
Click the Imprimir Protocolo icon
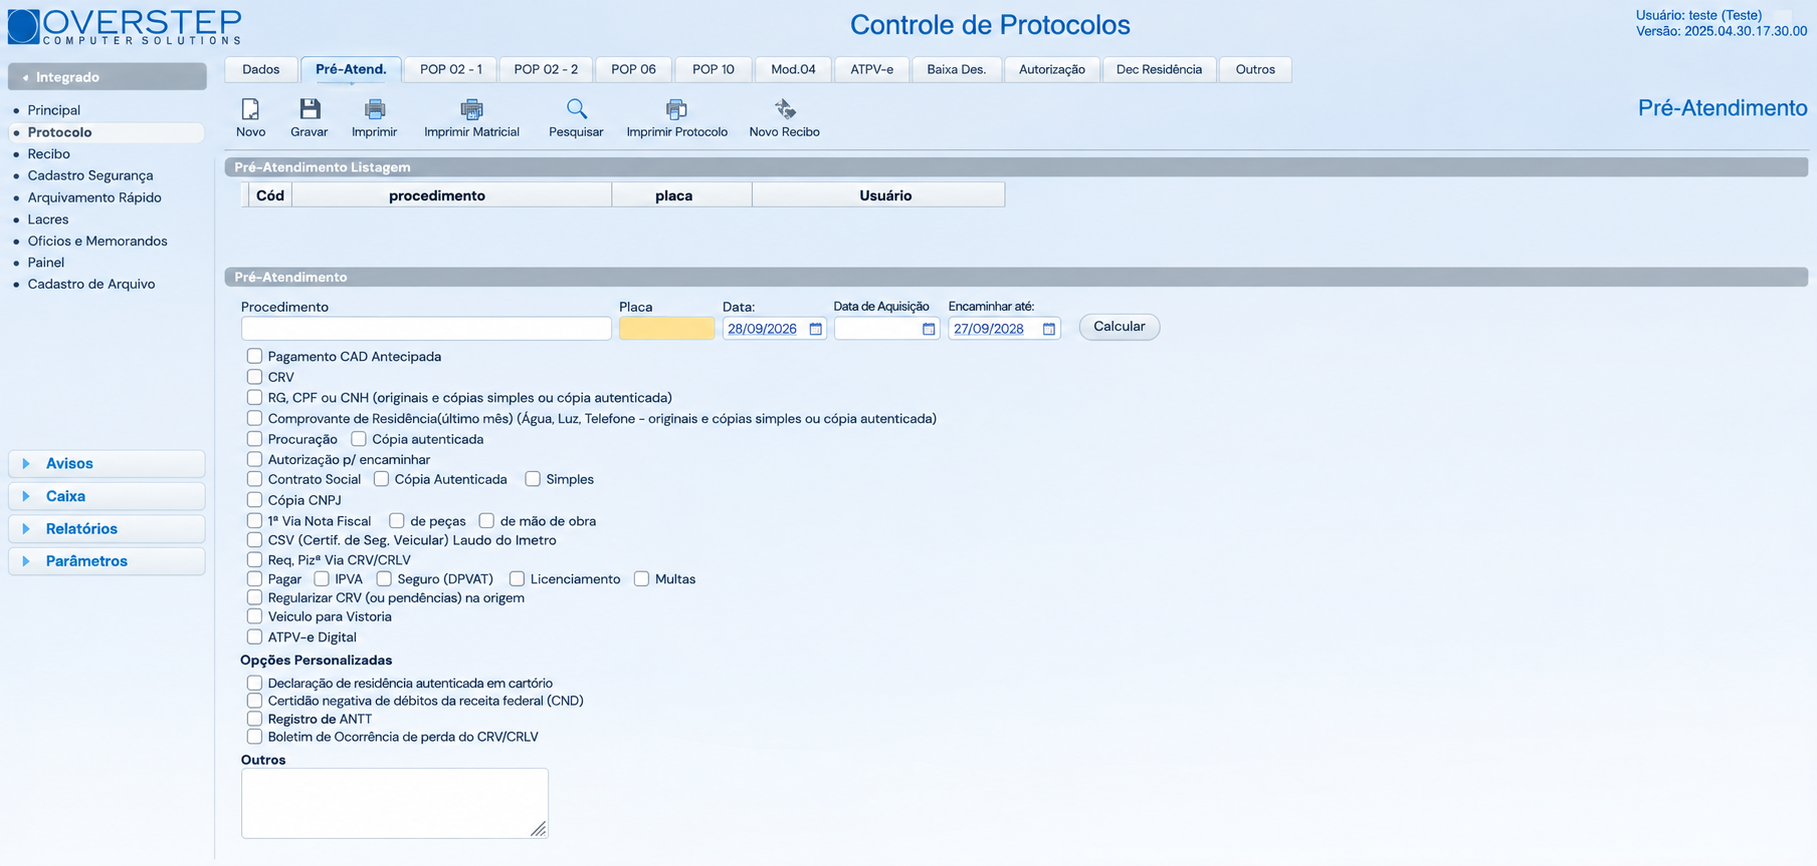click(676, 109)
